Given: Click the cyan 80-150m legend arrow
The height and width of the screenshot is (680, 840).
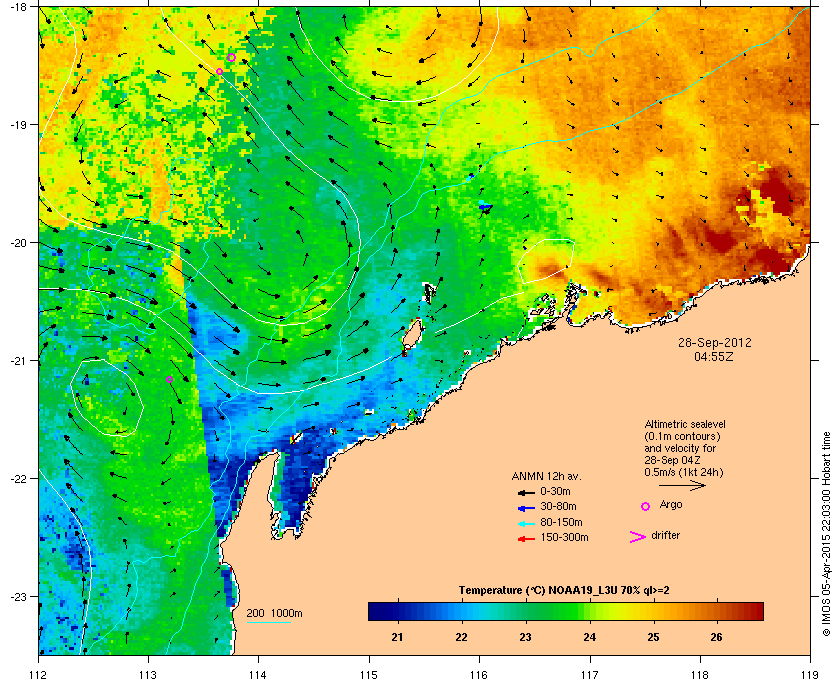Looking at the screenshot, I should (526, 523).
